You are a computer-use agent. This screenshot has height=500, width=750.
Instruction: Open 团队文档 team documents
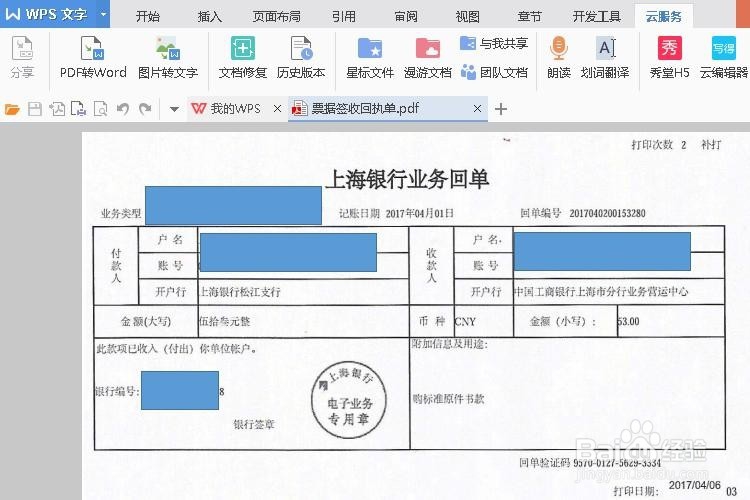click(x=494, y=72)
